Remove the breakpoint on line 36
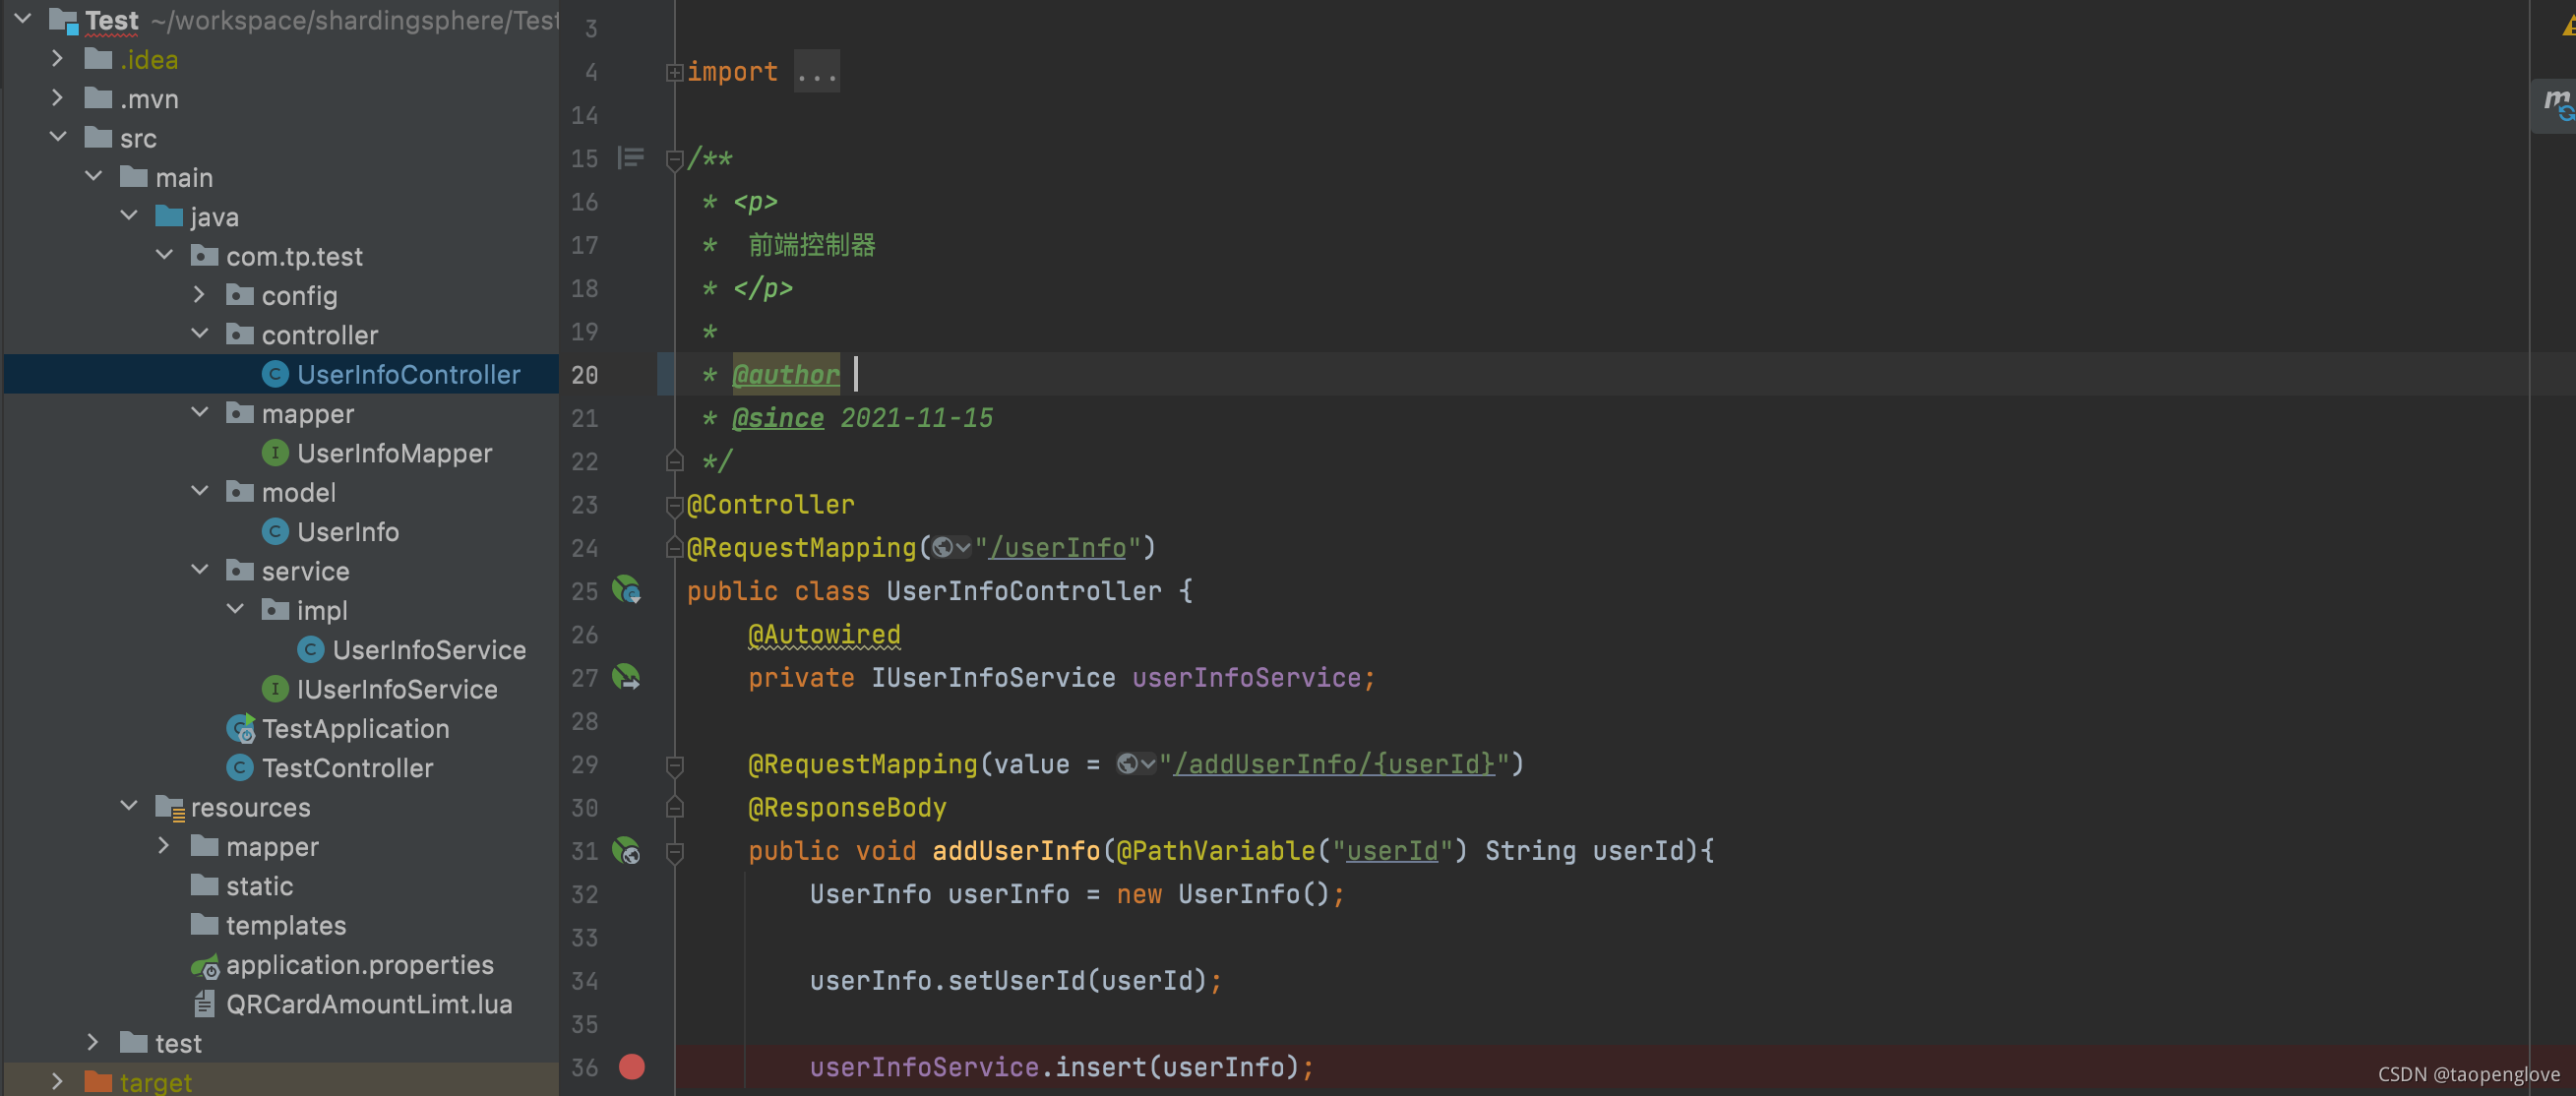The height and width of the screenshot is (1096, 2576). [x=632, y=1067]
